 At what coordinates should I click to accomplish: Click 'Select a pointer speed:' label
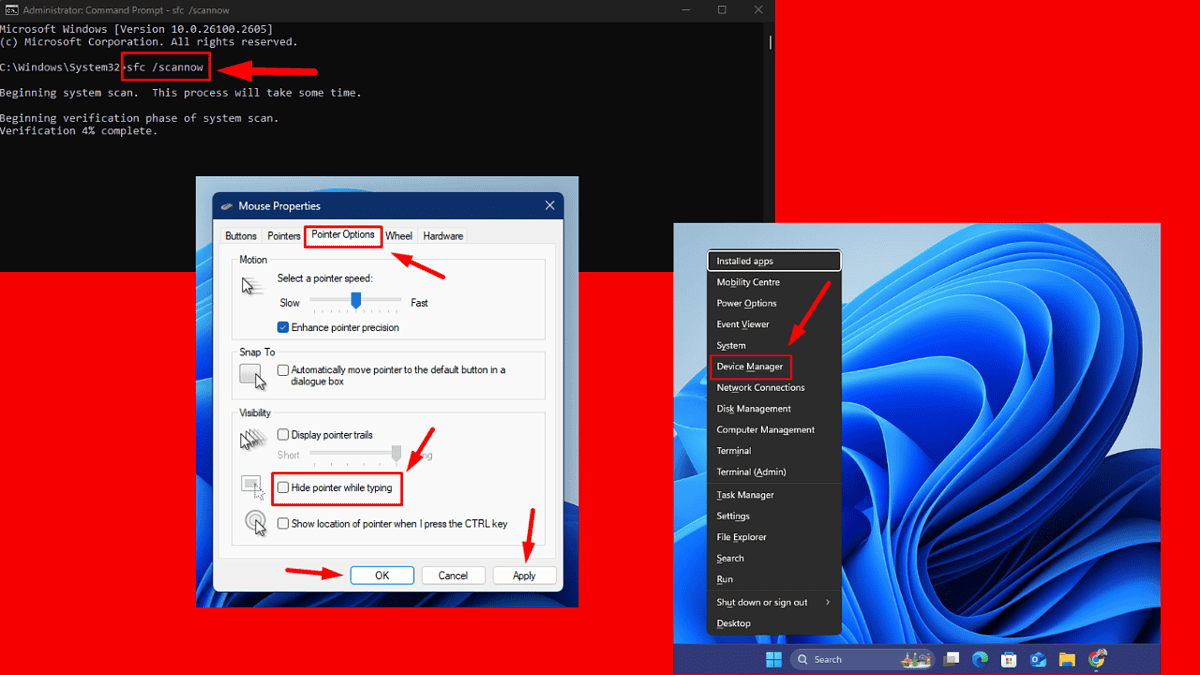tap(325, 278)
